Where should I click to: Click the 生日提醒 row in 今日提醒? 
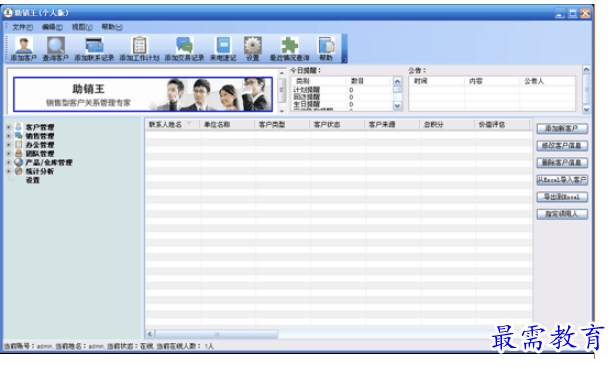click(x=341, y=104)
